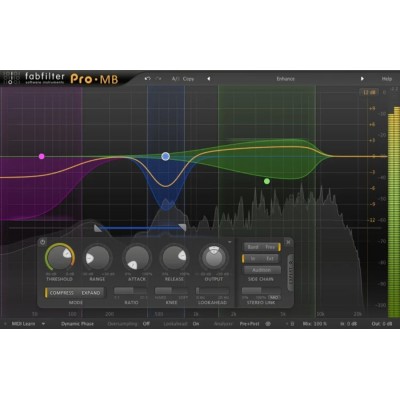Select the magenta low band dot
This screenshot has width=400, height=400.
click(42, 156)
